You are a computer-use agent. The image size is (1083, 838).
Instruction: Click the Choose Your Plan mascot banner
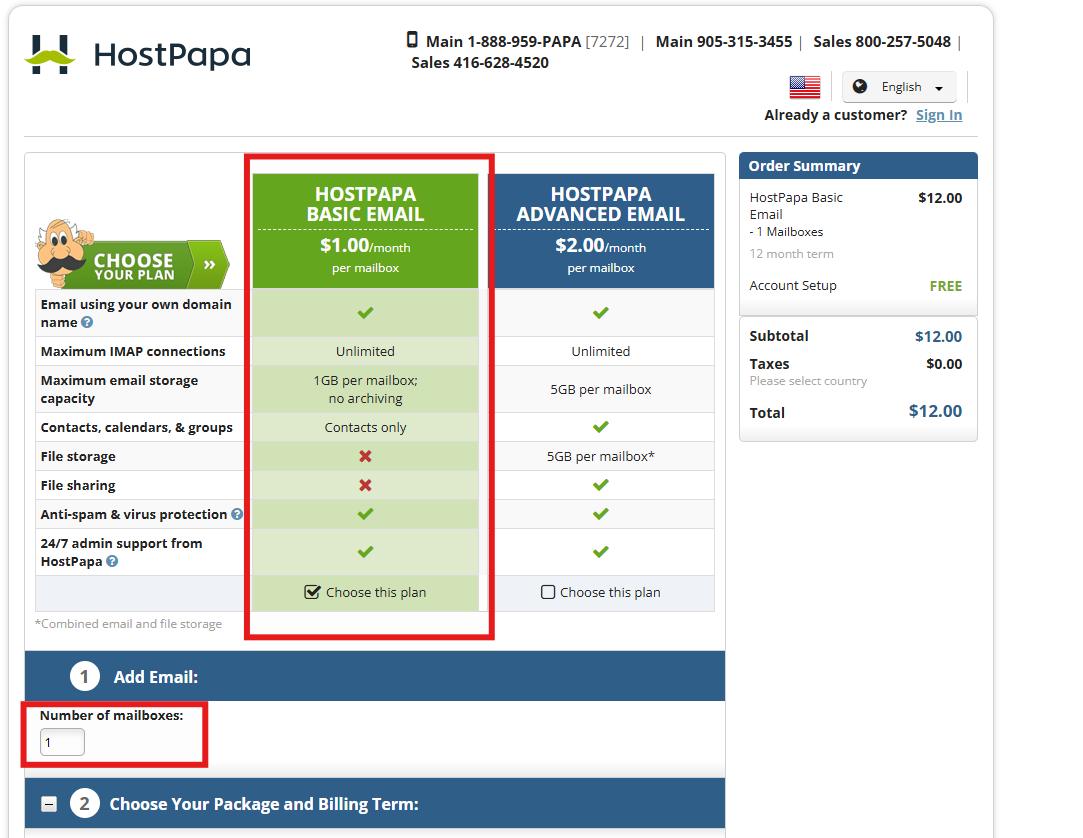(x=132, y=254)
